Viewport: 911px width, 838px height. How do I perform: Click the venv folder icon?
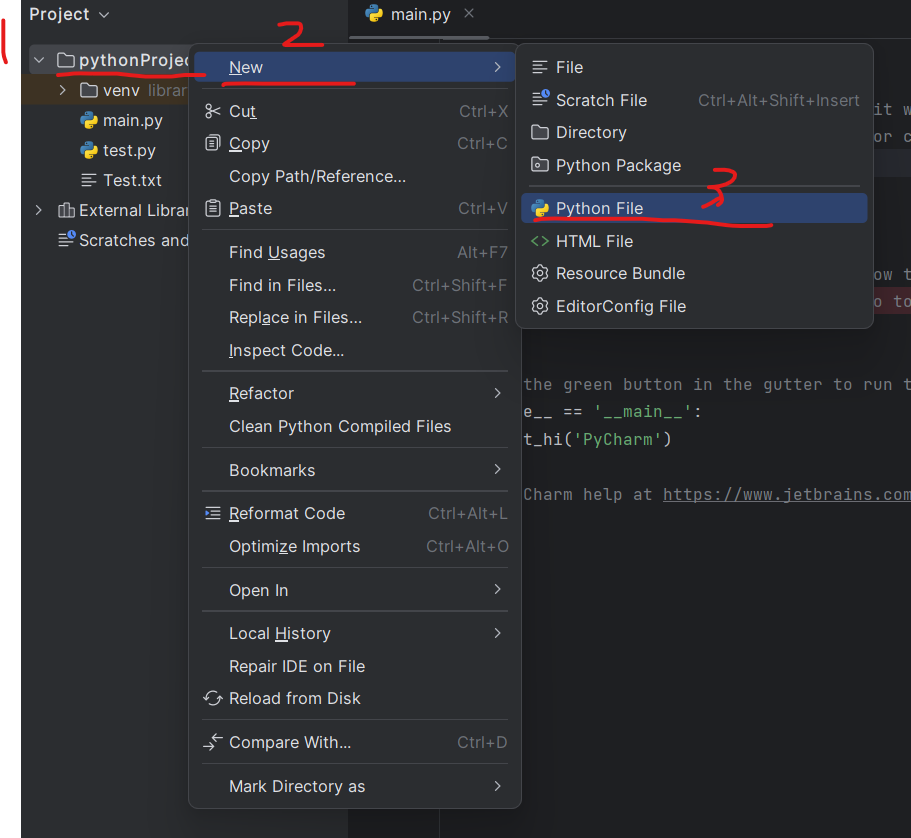coord(88,90)
